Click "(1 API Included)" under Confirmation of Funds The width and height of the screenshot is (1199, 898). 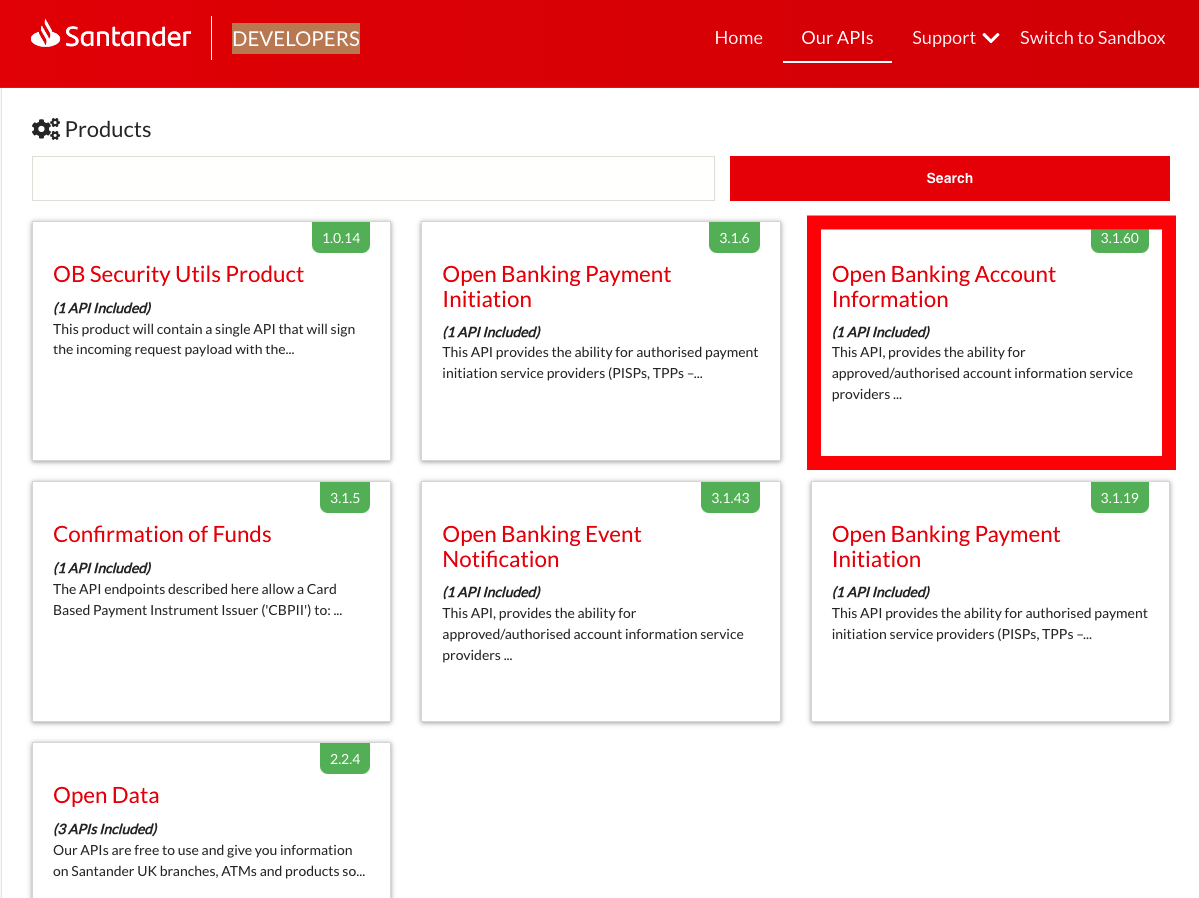[102, 568]
